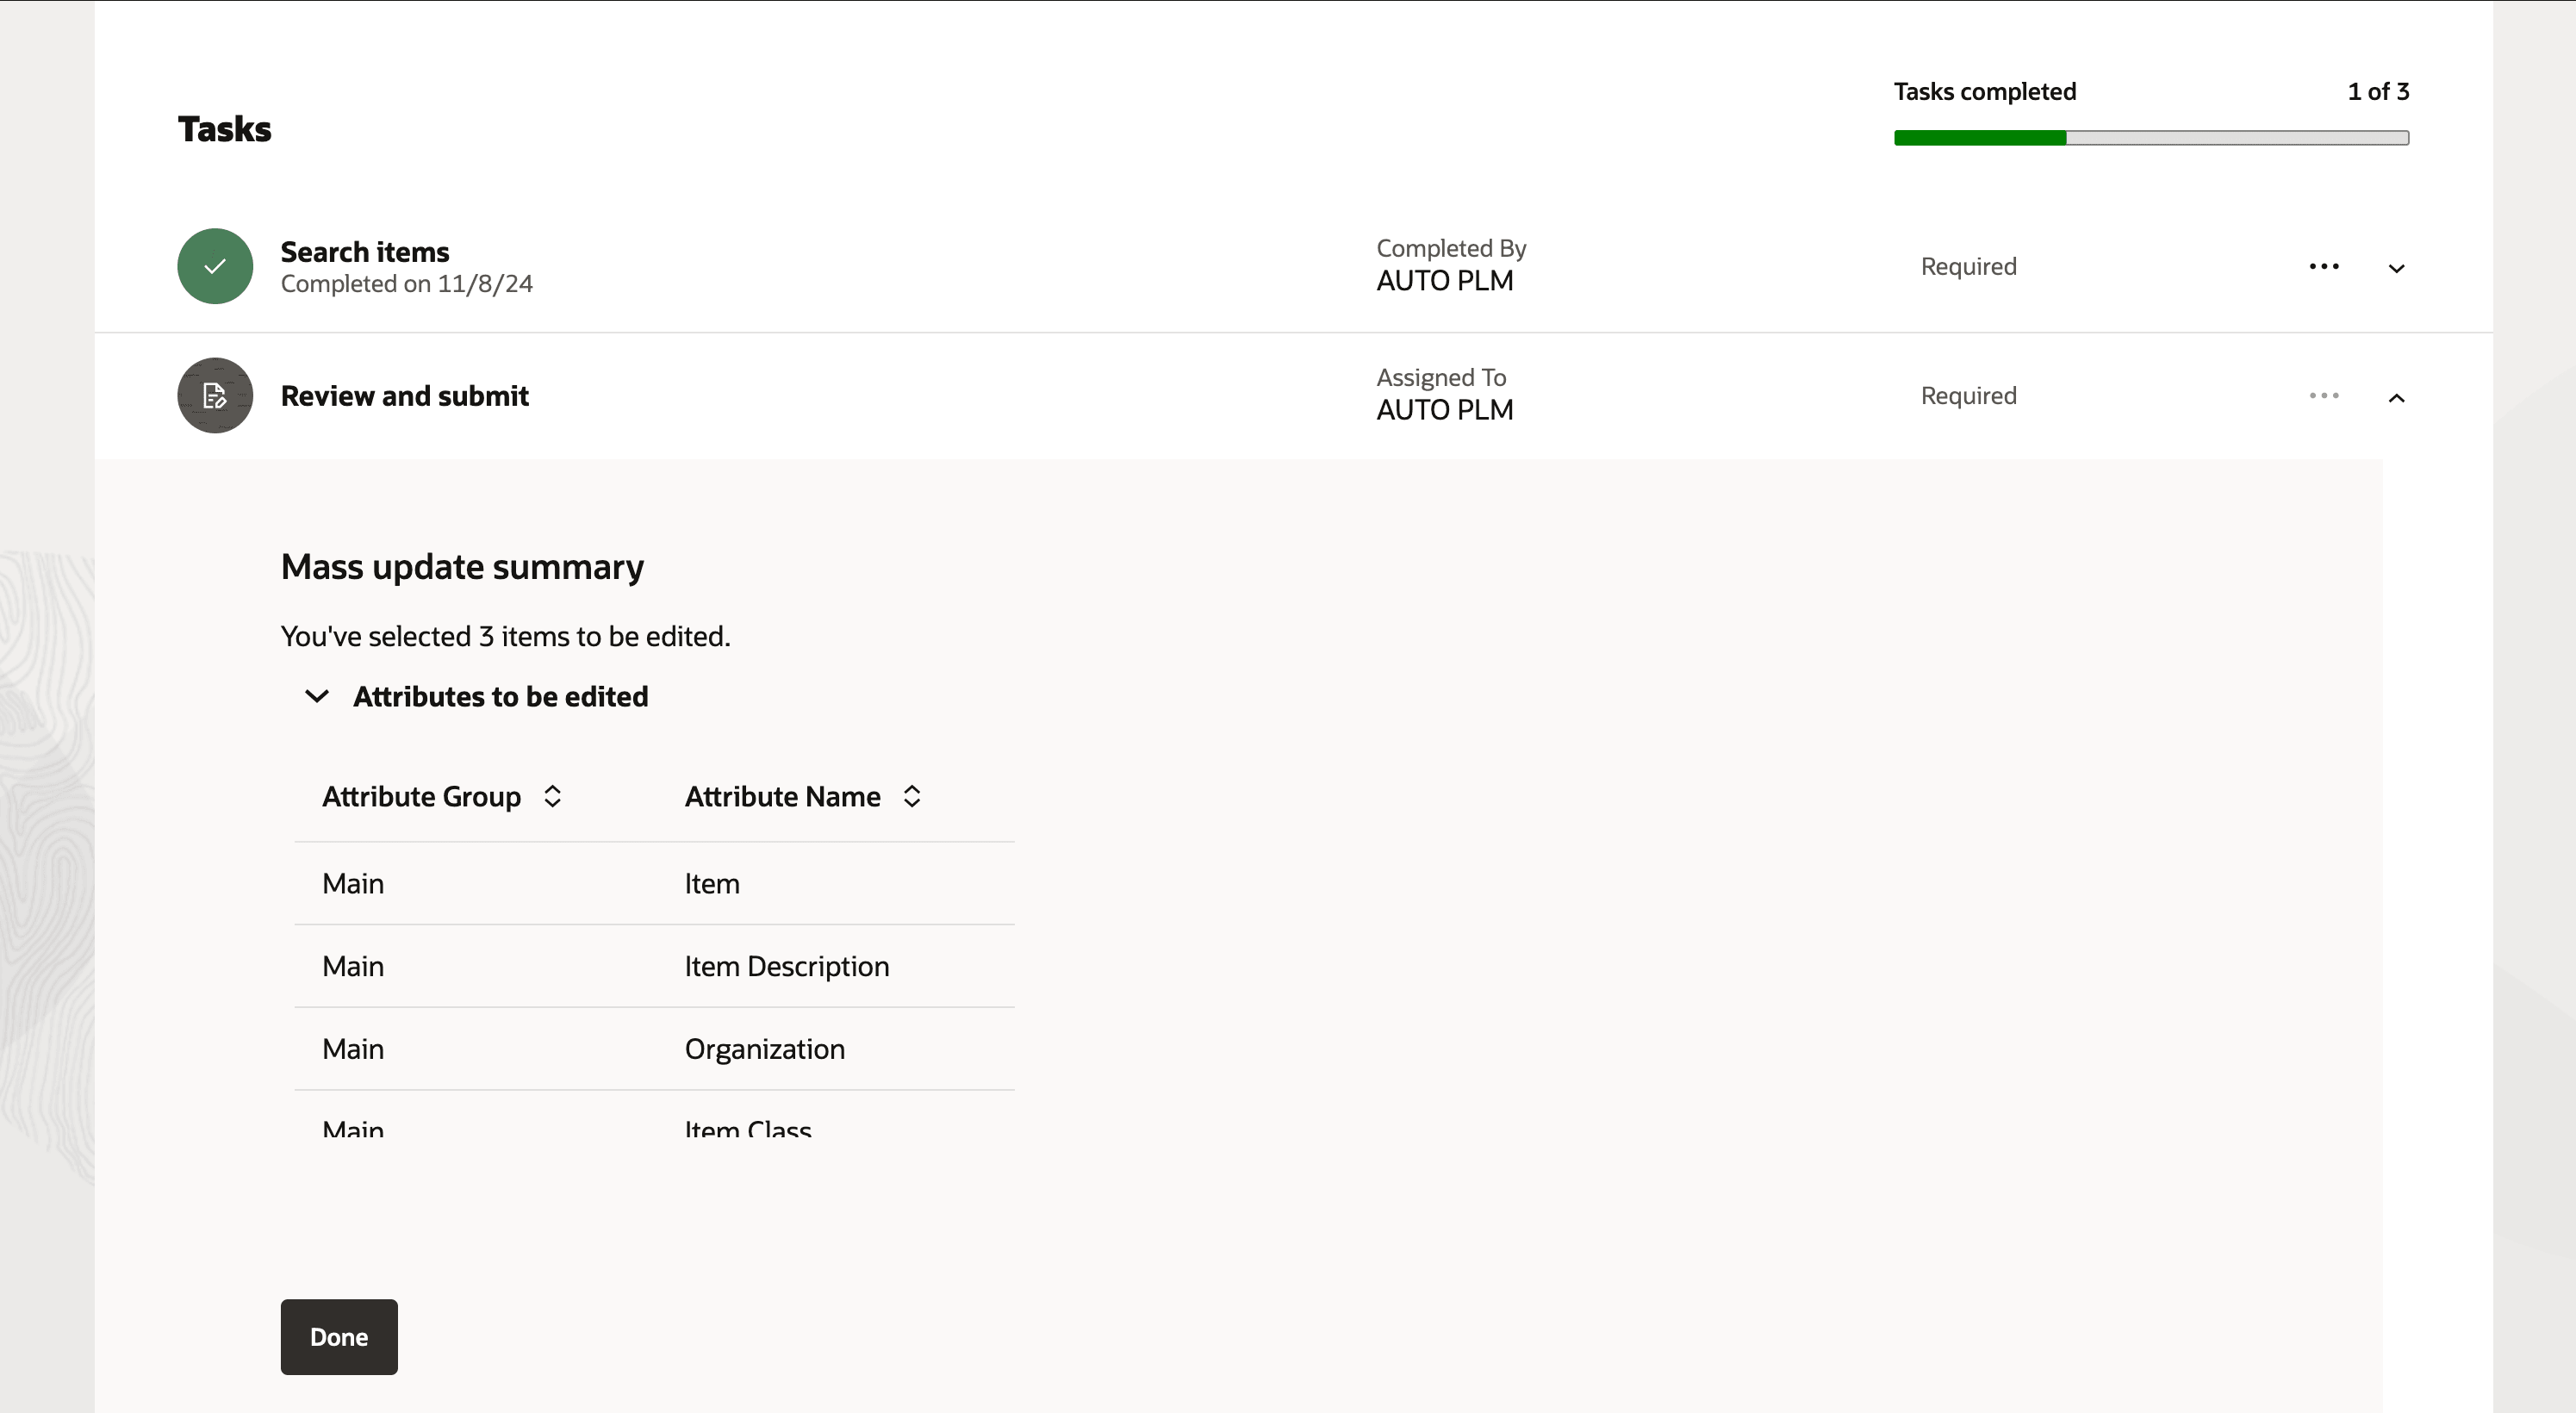
Task: Sort by Attribute Group column
Action: click(x=552, y=796)
